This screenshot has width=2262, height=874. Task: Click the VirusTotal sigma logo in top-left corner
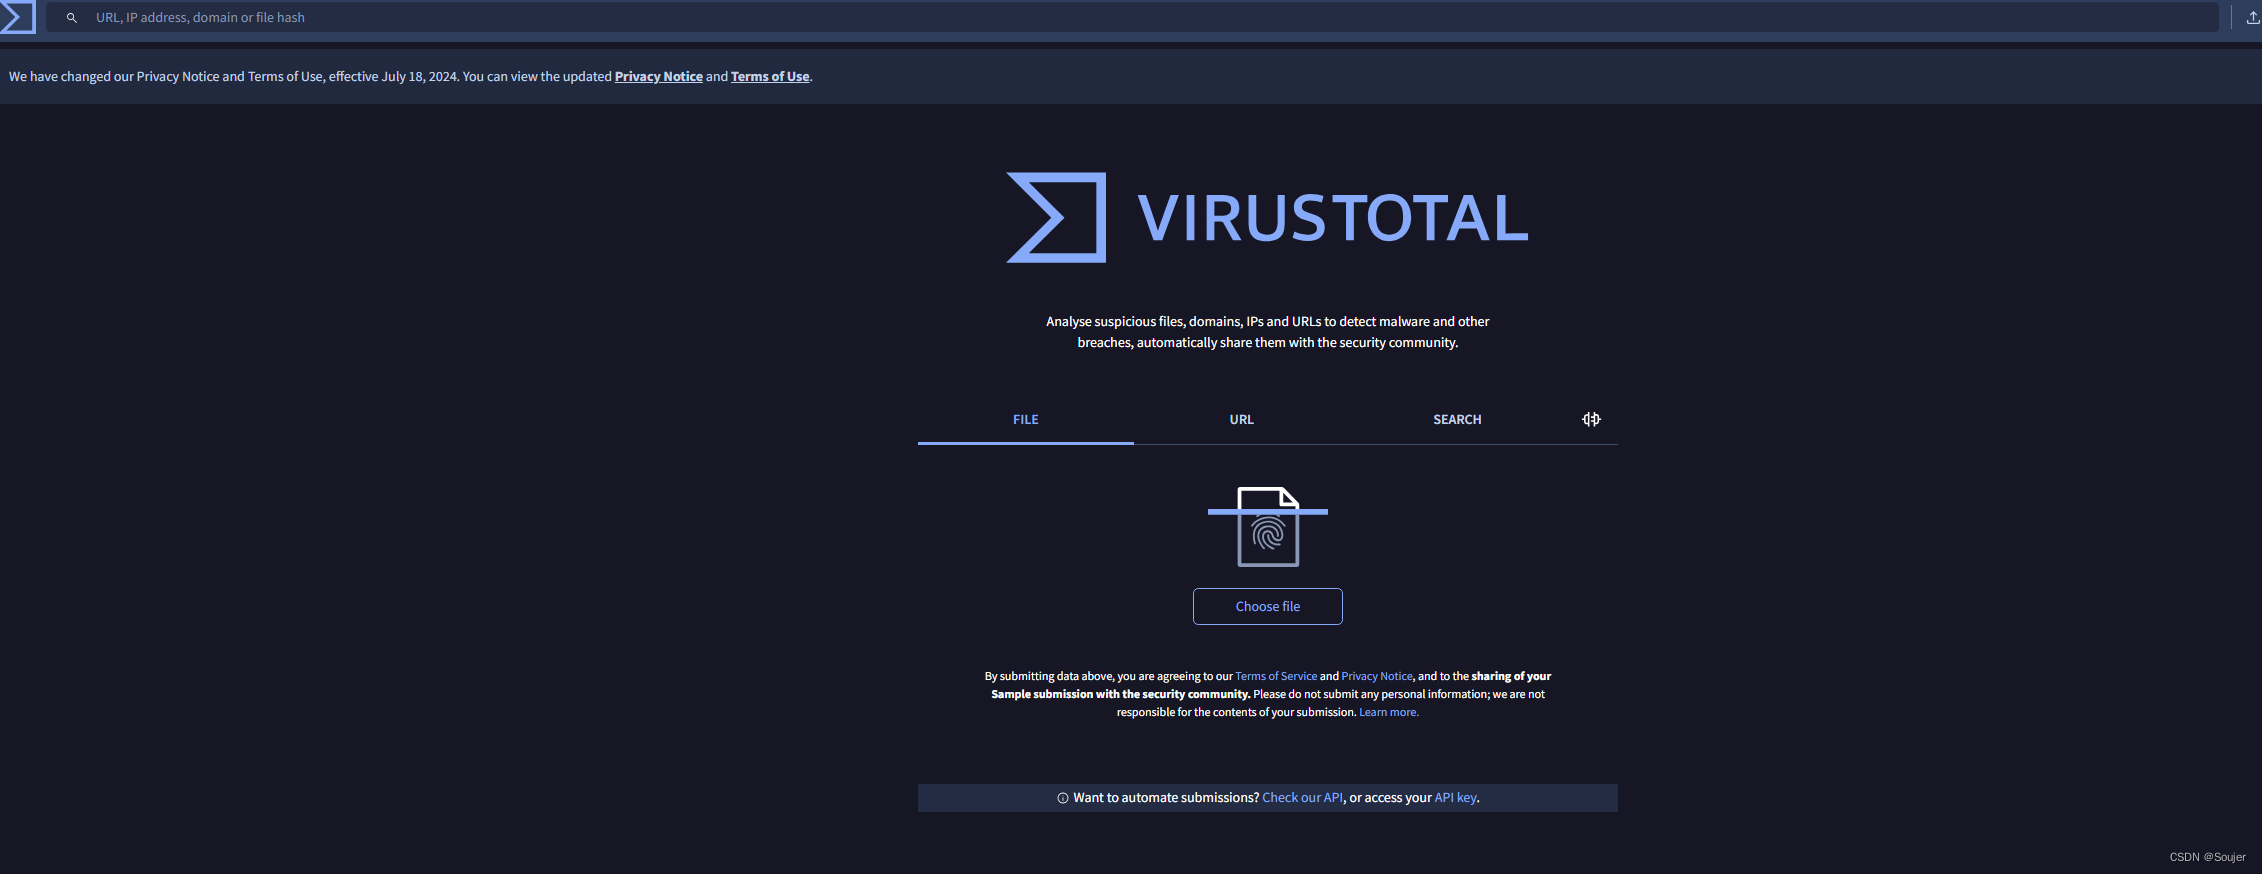(17, 17)
